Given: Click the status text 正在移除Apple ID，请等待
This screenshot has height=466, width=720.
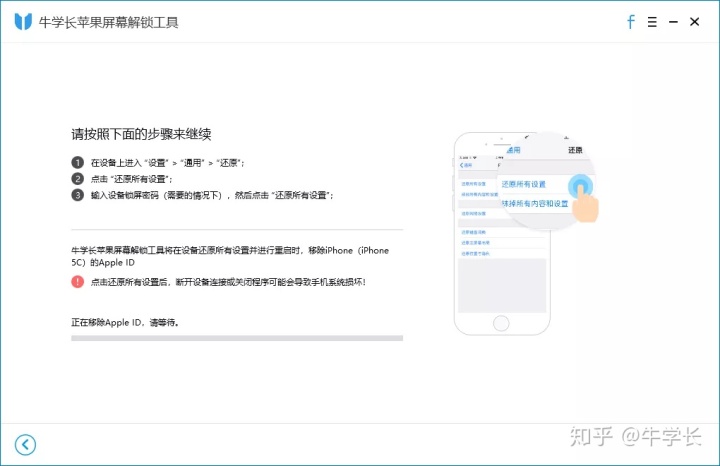Looking at the screenshot, I should tap(125, 322).
